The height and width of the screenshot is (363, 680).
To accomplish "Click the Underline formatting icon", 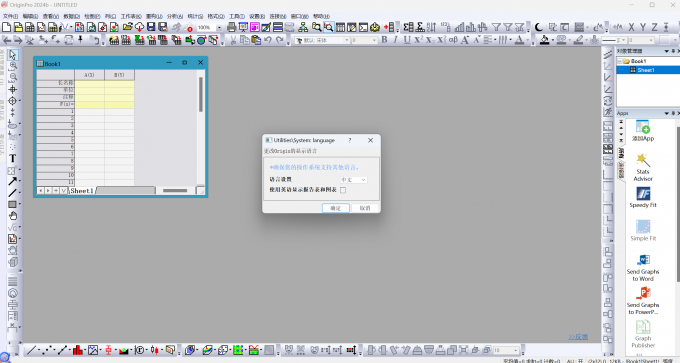I will pos(406,40).
